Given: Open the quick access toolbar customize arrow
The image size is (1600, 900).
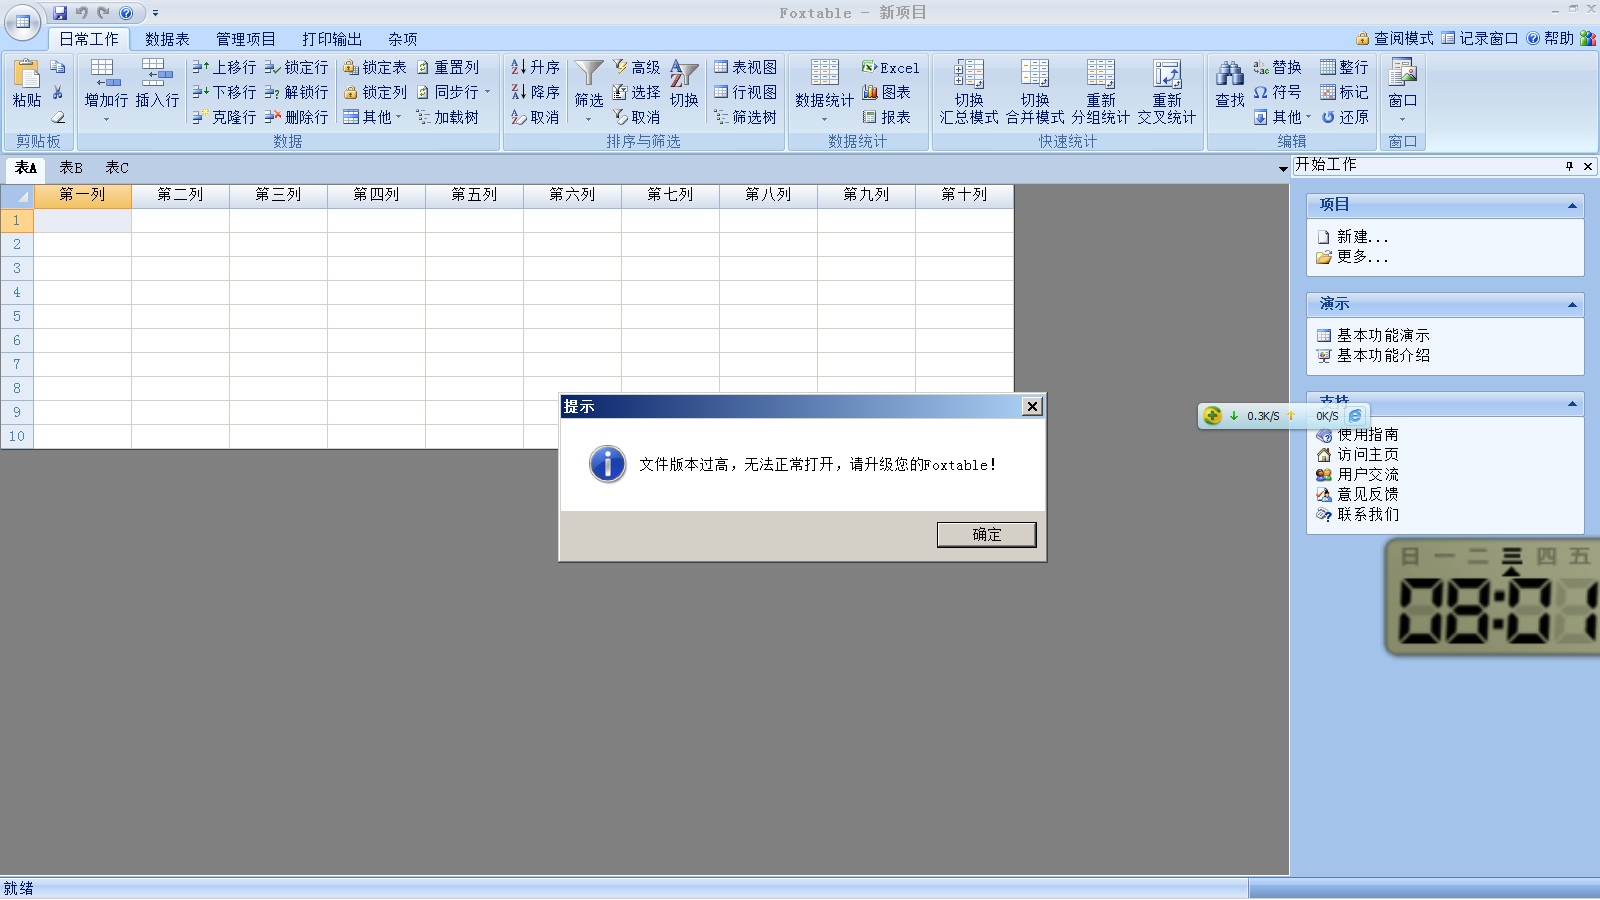Looking at the screenshot, I should tap(155, 13).
